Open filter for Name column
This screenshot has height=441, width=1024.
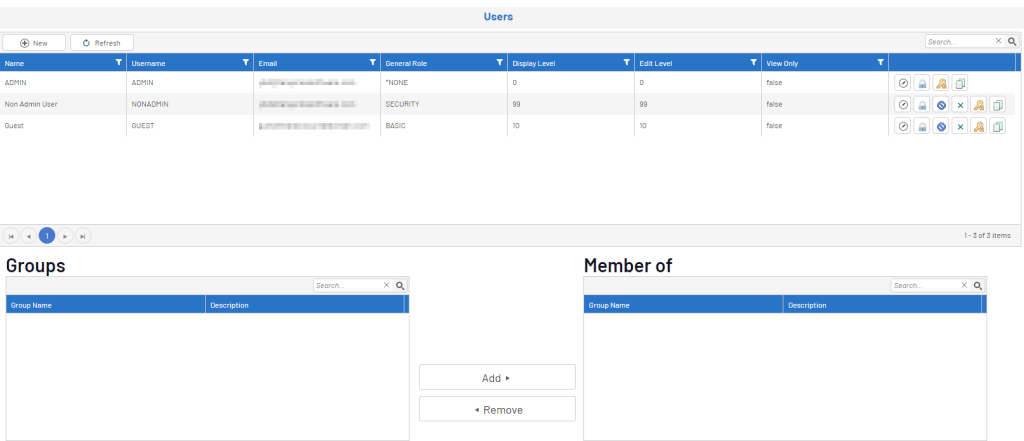[118, 63]
